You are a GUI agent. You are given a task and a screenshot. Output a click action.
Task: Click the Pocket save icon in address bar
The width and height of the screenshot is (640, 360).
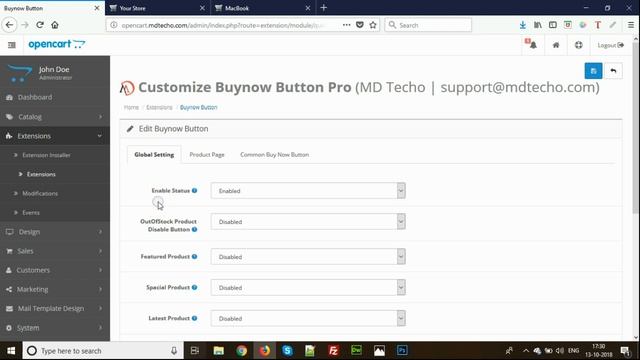(360, 25)
